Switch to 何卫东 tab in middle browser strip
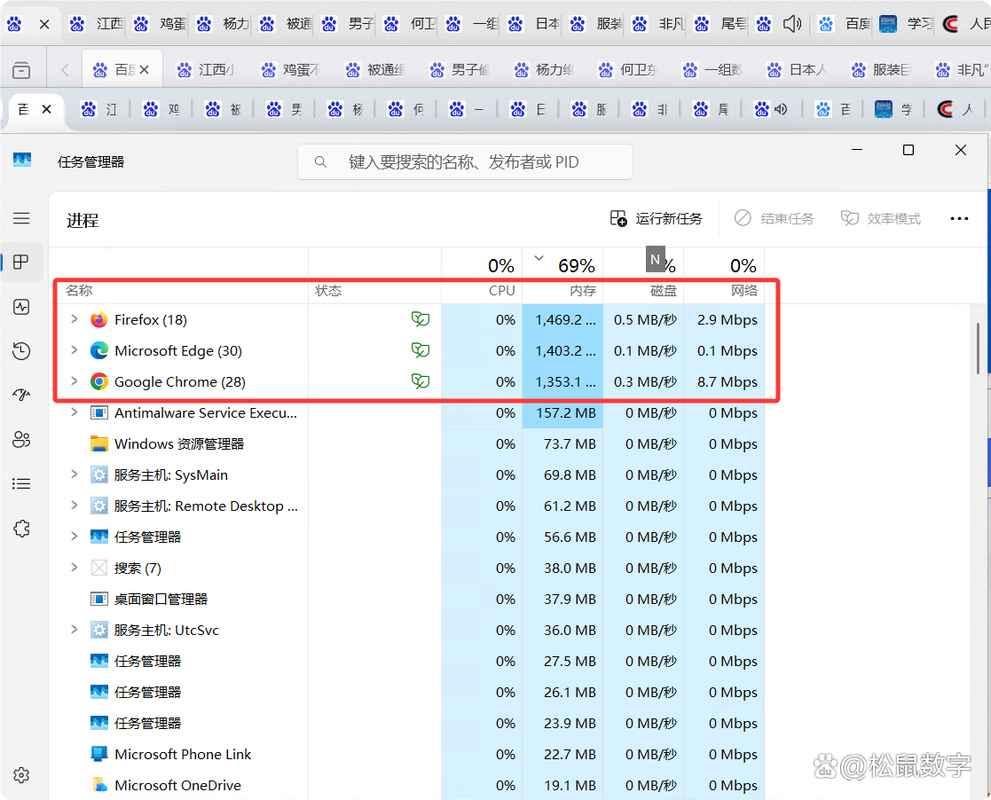The height and width of the screenshot is (800, 991). [x=629, y=70]
